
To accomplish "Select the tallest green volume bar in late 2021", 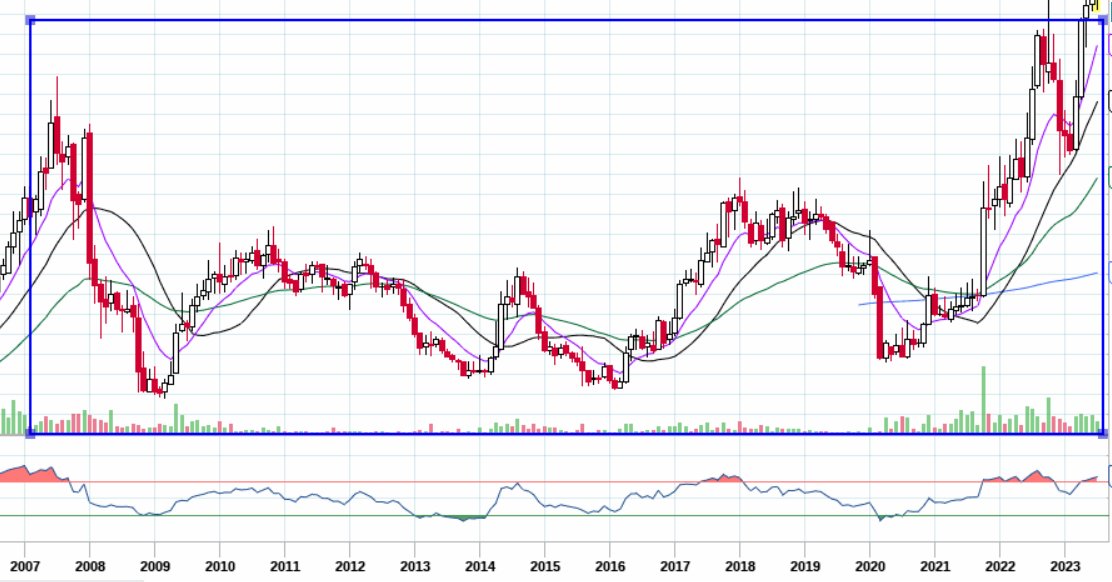I will point(983,399).
